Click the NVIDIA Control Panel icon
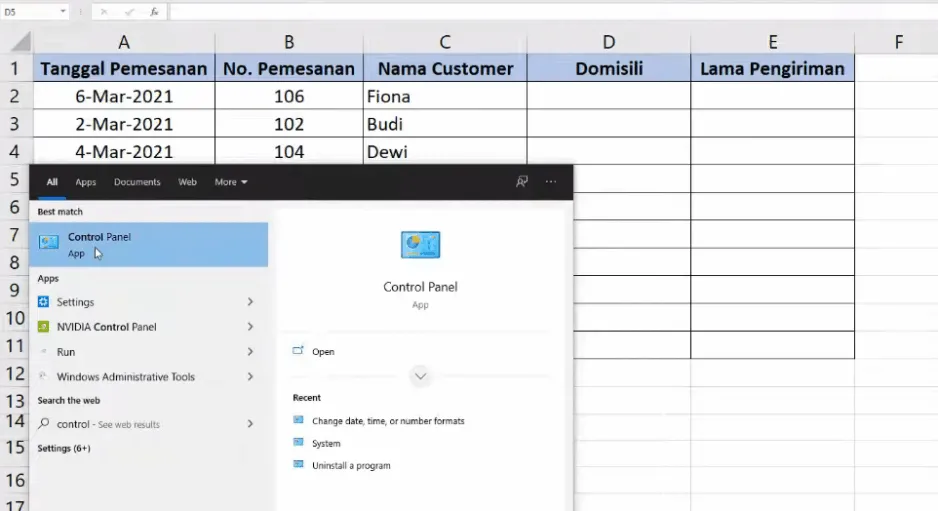This screenshot has width=938, height=511. click(43, 327)
